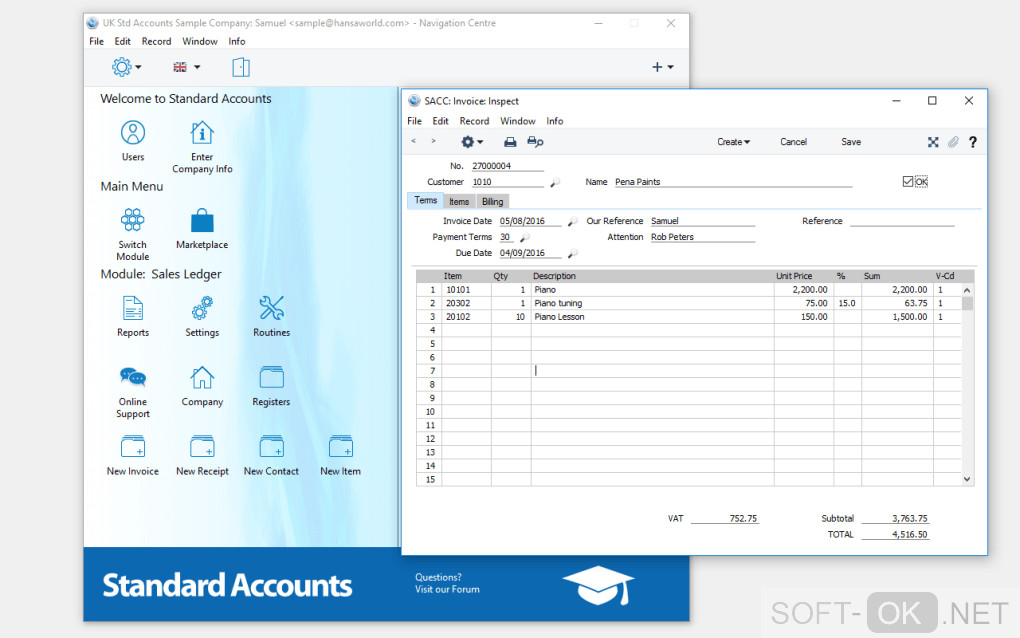This screenshot has height=638, width=1020.
Task: Open Window menu in Navigation Centre
Action: click(200, 41)
